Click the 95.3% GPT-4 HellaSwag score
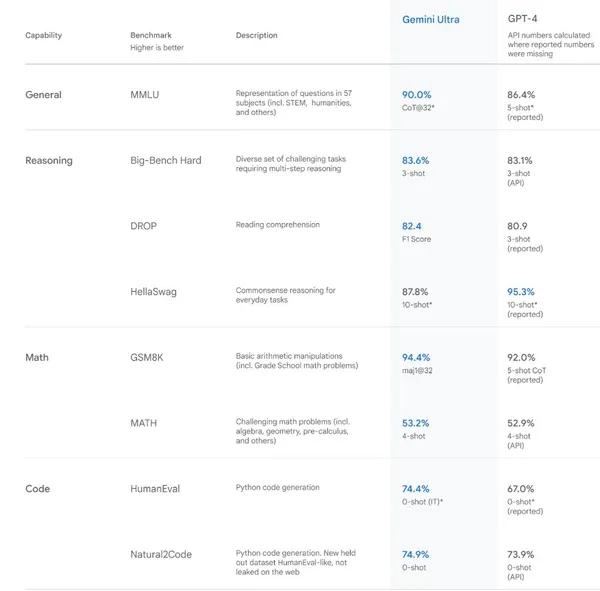Image resolution: width=600 pixels, height=591 pixels. (x=521, y=292)
